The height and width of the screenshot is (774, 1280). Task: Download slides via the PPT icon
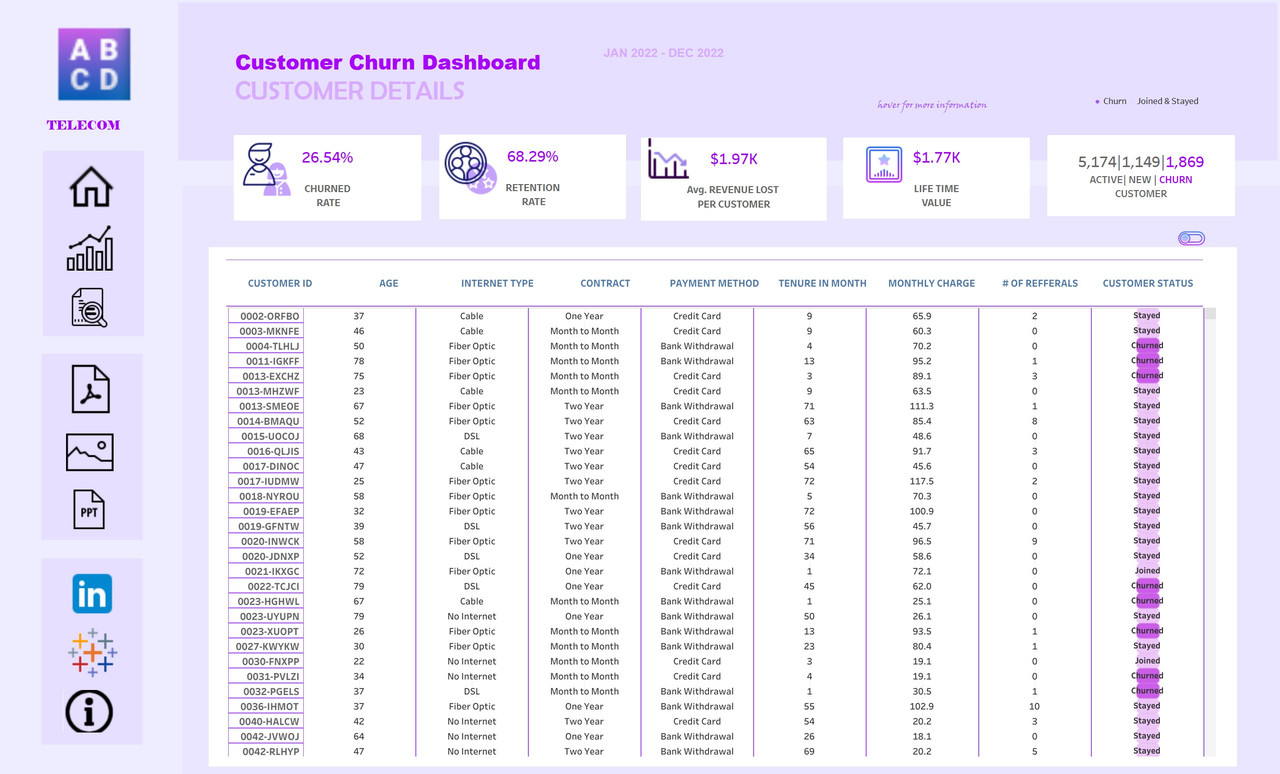(x=91, y=510)
